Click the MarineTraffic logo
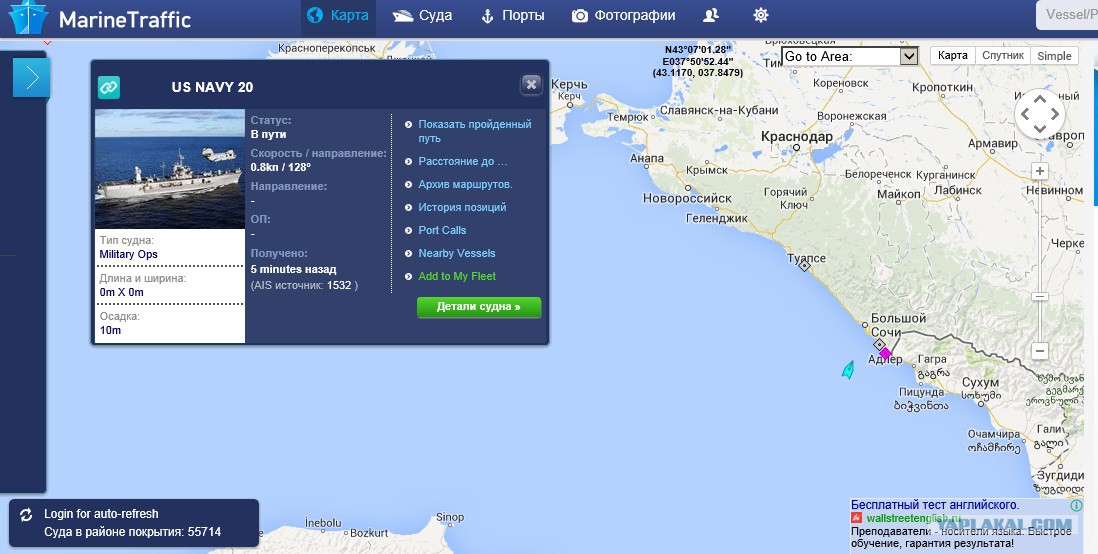The width and height of the screenshot is (1098, 554). tap(99, 18)
